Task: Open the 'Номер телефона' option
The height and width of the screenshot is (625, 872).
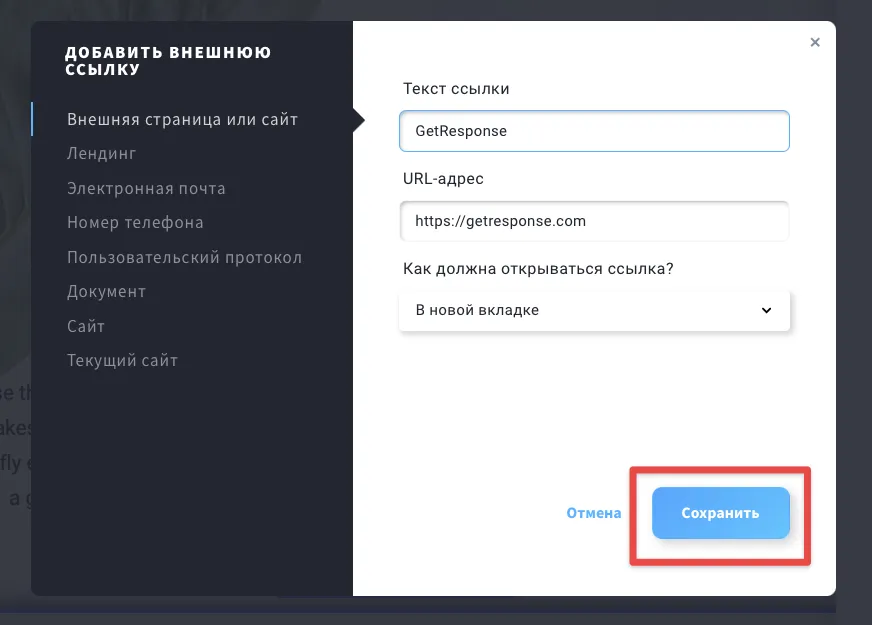Action: (x=135, y=222)
